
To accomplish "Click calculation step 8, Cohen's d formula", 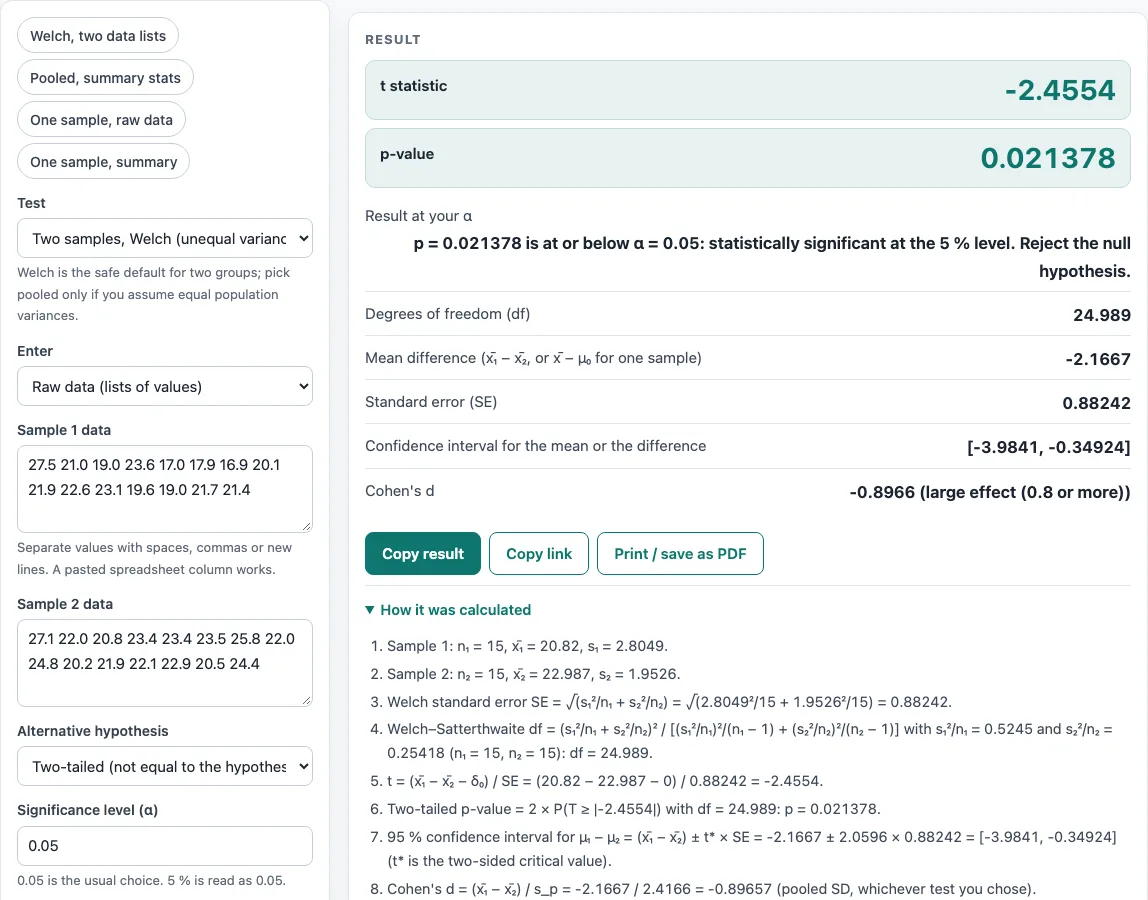I will pyautogui.click(x=712, y=889).
